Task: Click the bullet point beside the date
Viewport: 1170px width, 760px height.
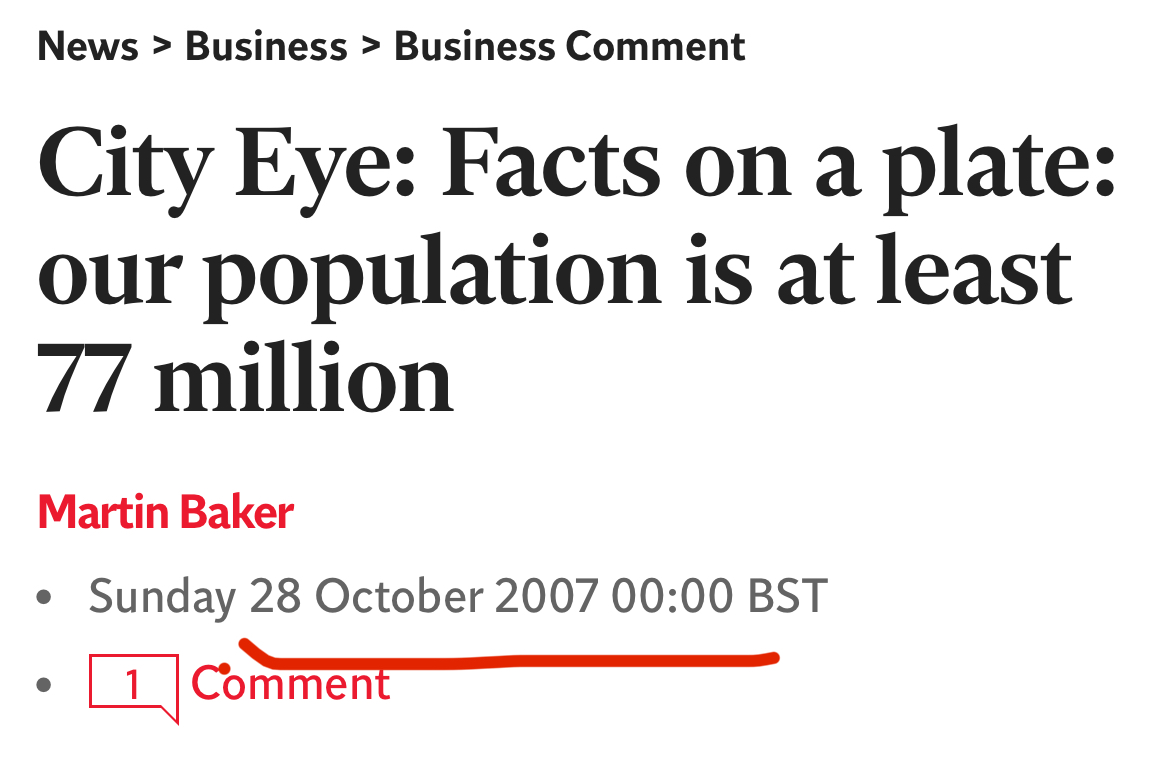Action: tap(43, 599)
